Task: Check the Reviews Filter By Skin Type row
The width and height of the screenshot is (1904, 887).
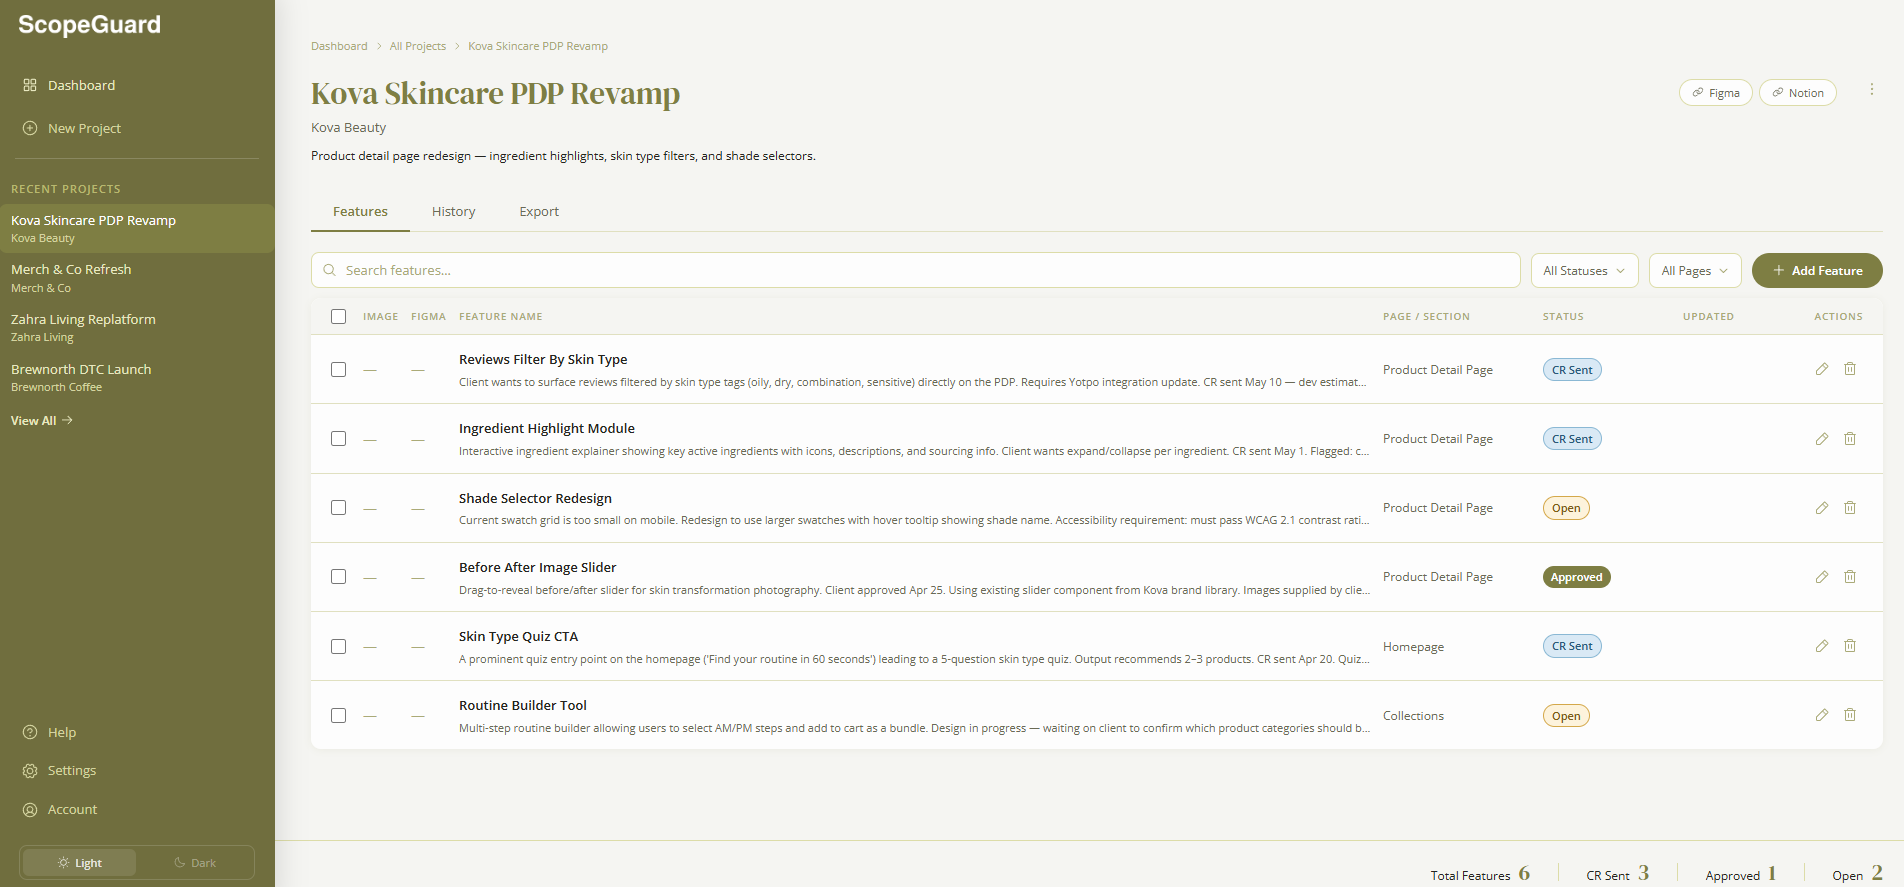Action: [339, 370]
